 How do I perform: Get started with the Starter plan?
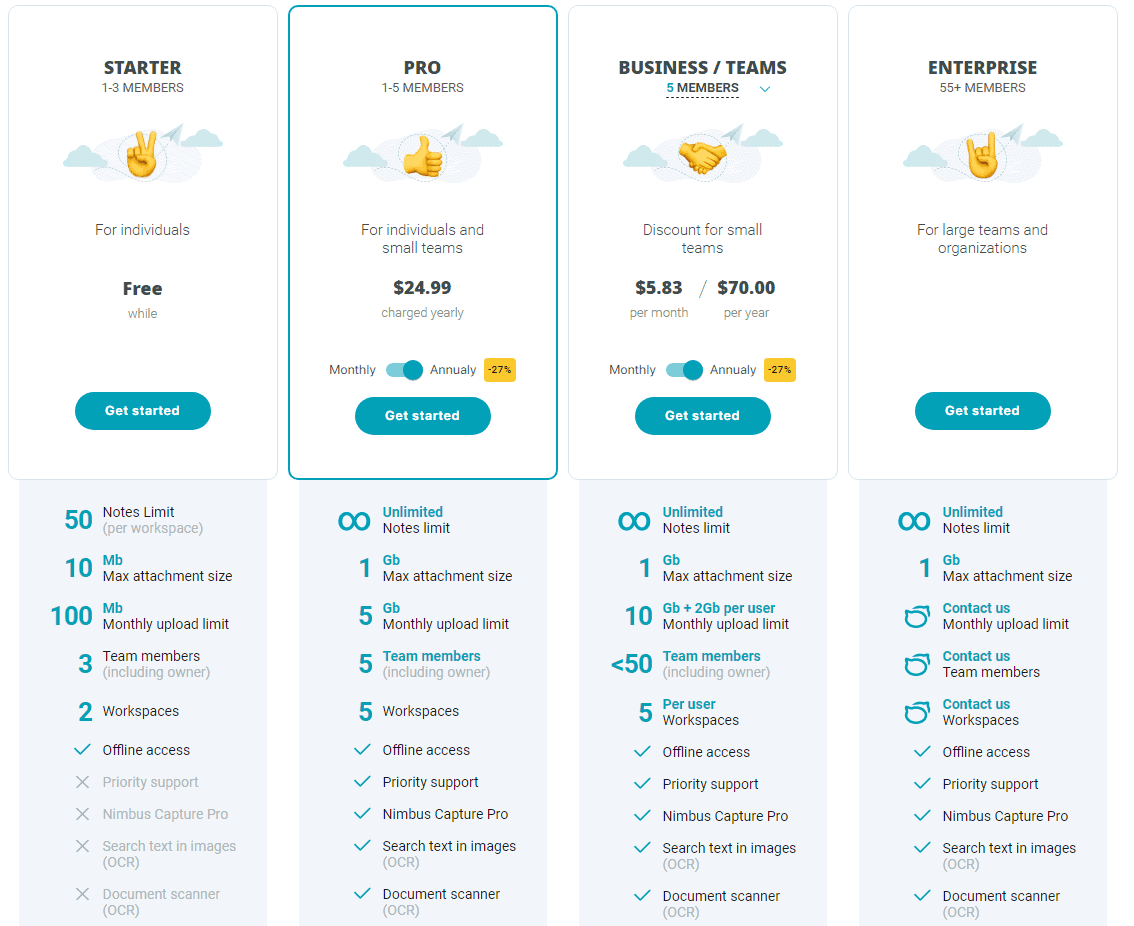pos(142,411)
